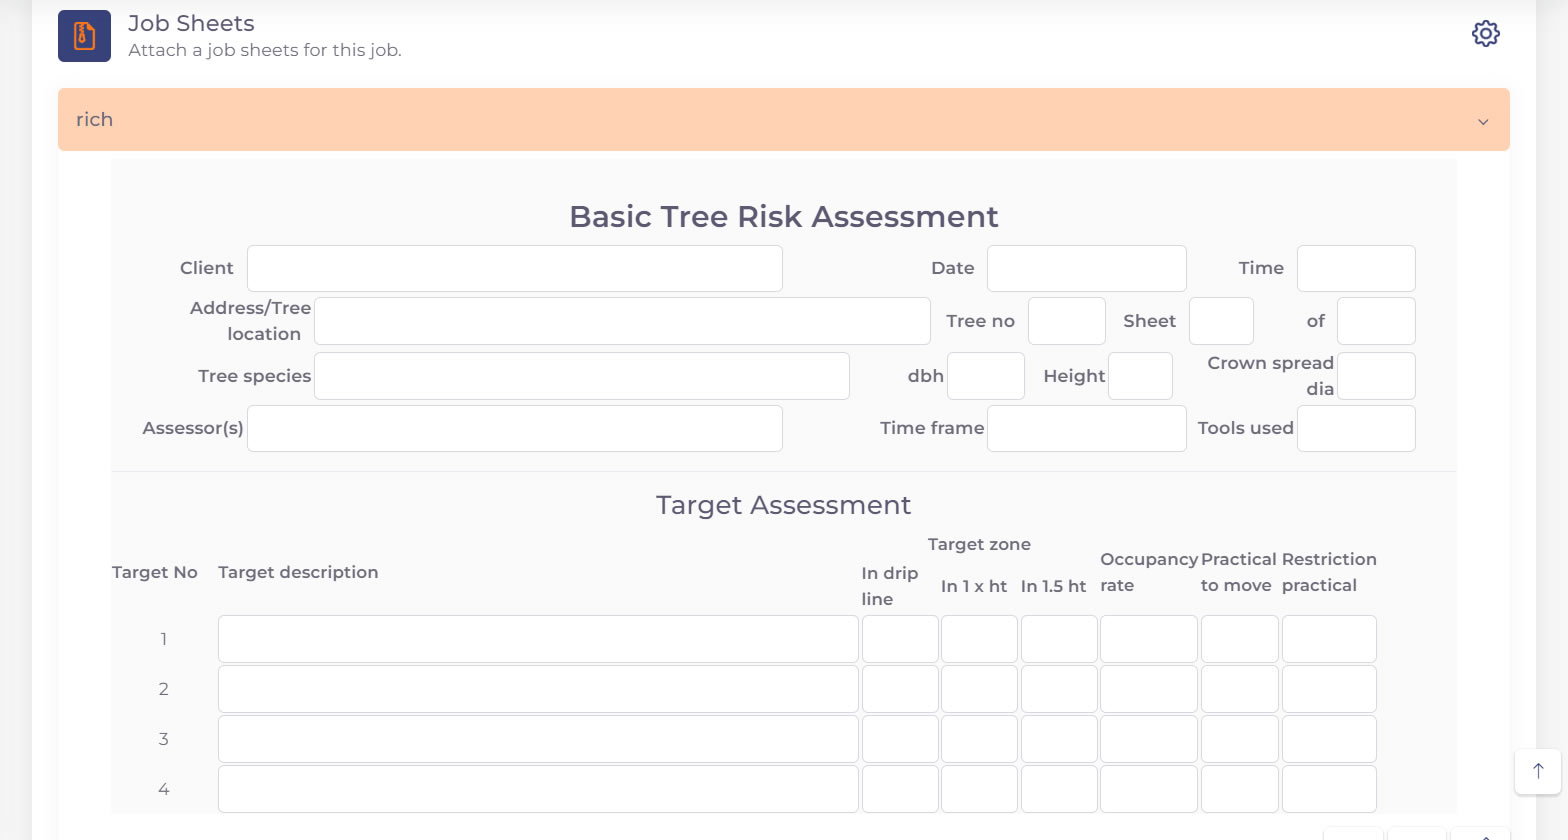Screen dimensions: 1568x840
Task: Click the Height input field
Action: 1139,376
